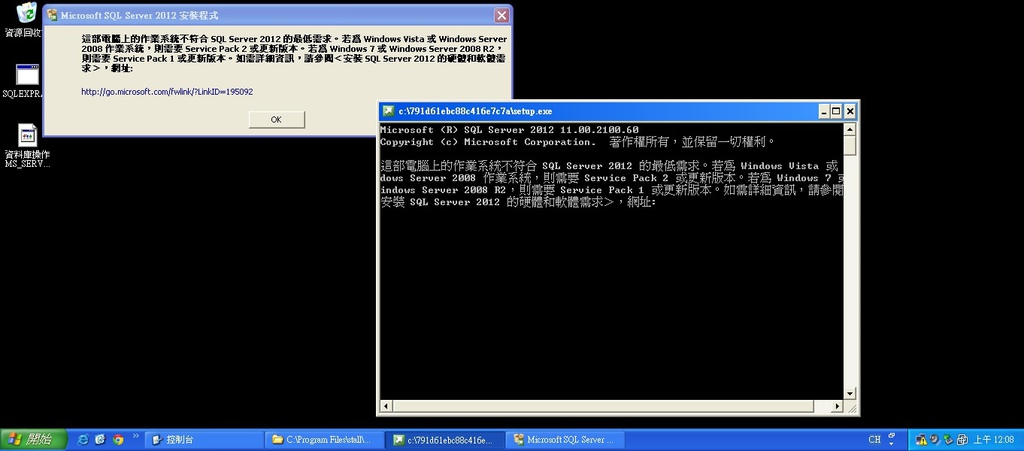
Task: Click the volume speaker tray icon
Action: (935, 440)
